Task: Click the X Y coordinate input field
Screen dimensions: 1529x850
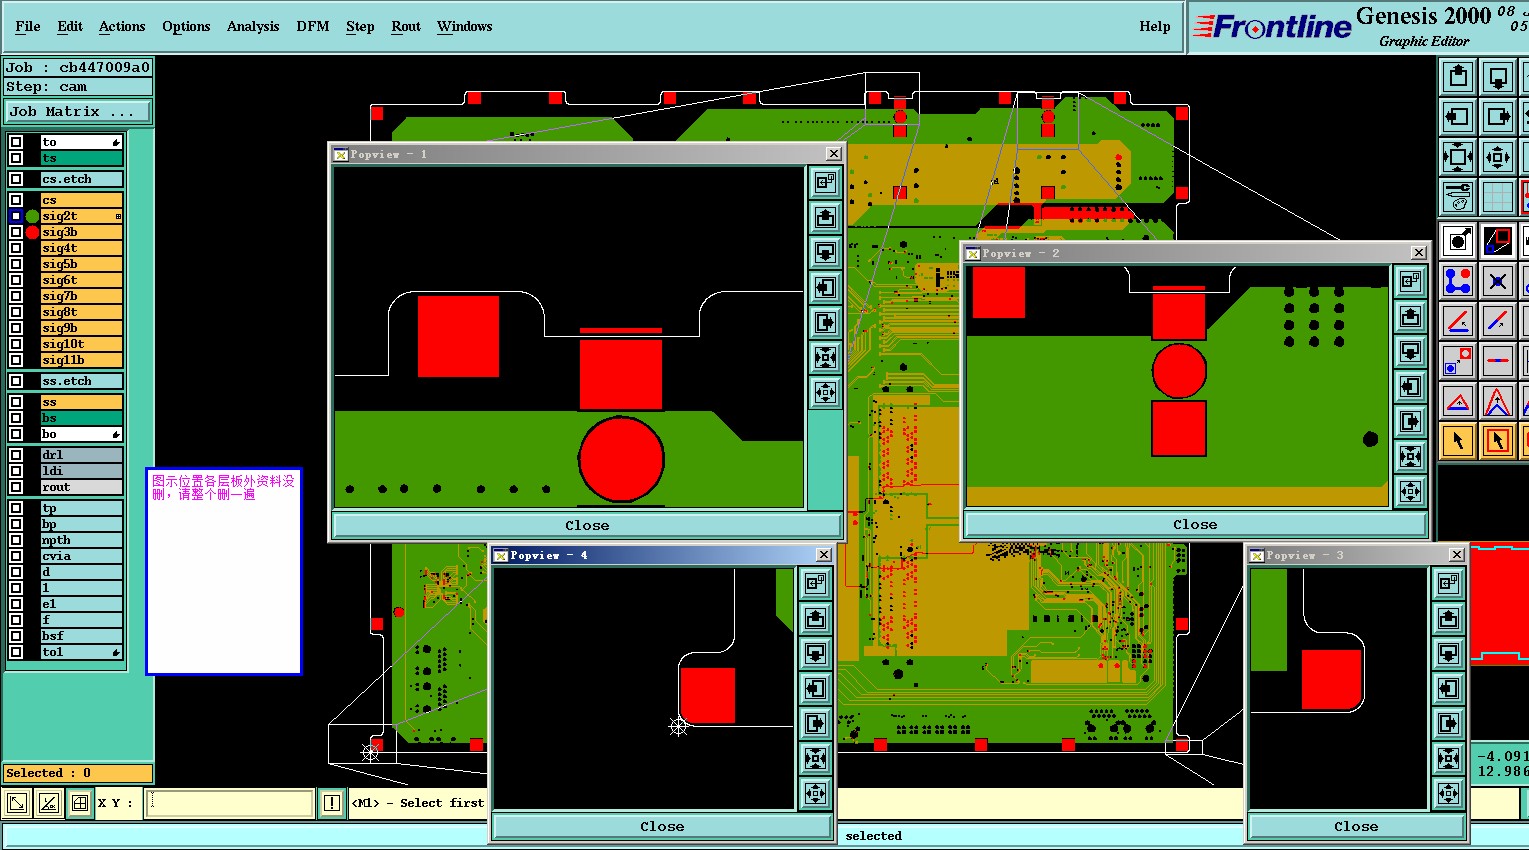Action: (230, 803)
